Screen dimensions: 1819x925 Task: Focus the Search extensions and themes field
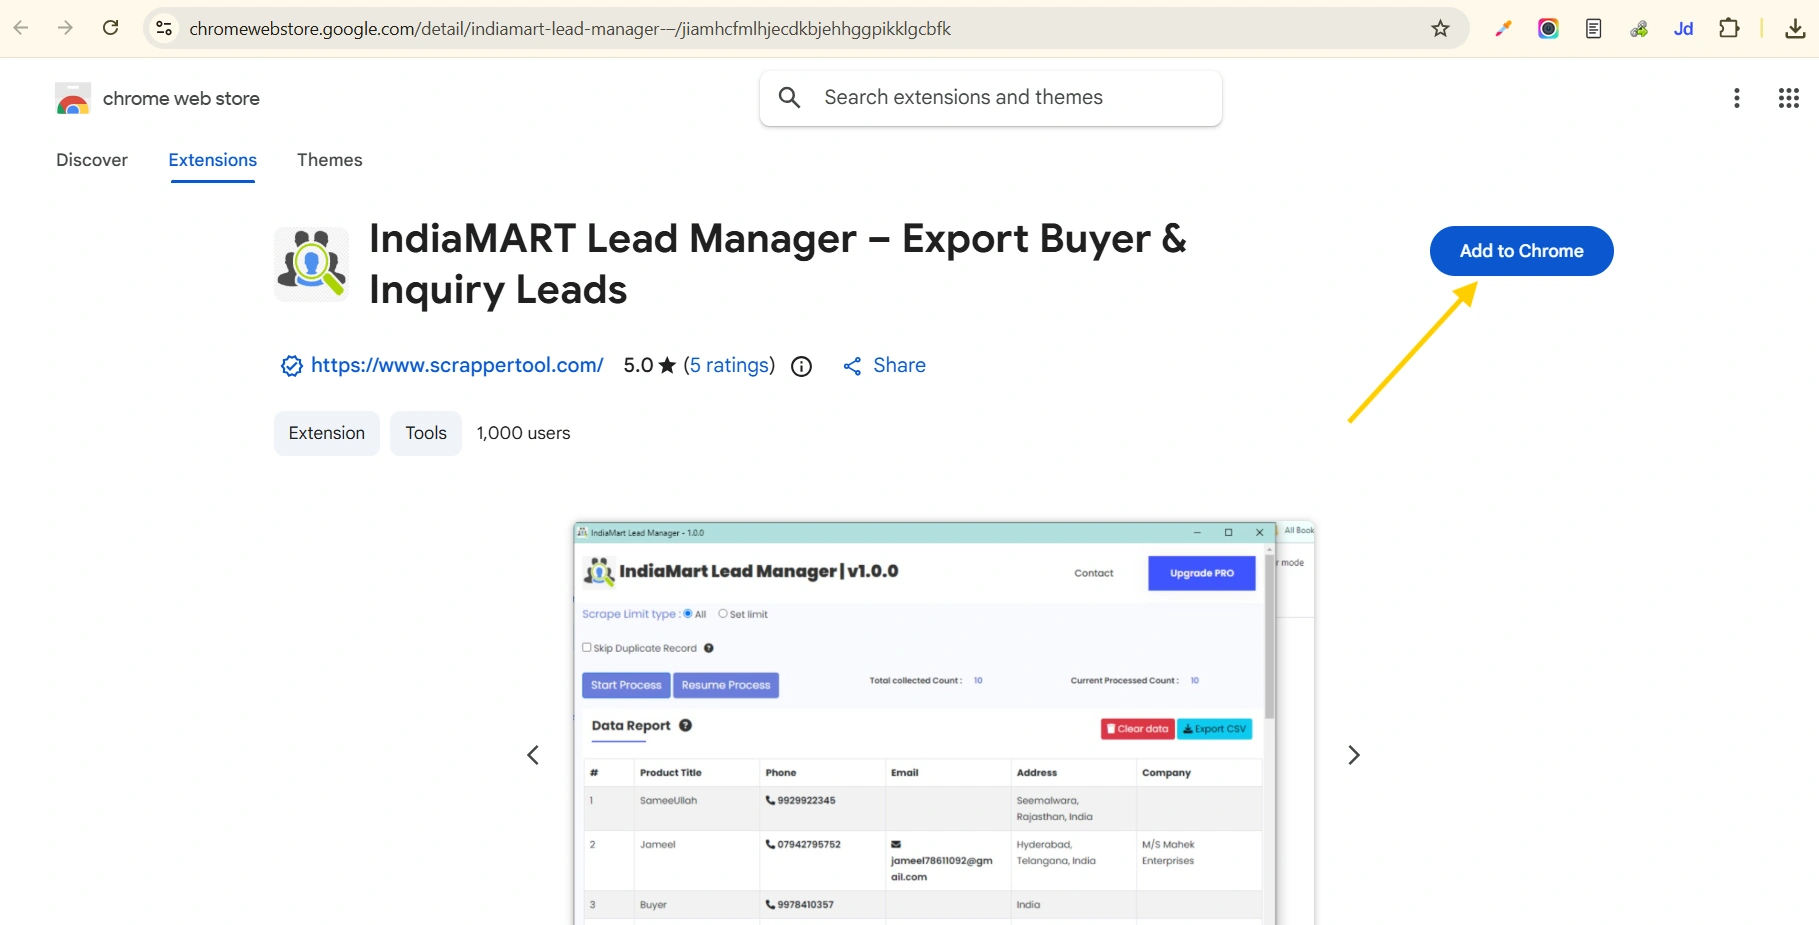pyautogui.click(x=990, y=98)
